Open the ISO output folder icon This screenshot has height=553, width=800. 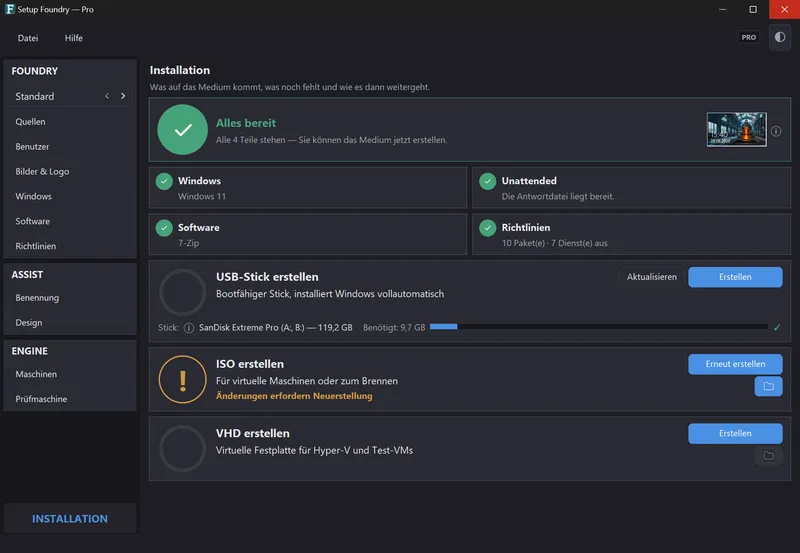coord(768,386)
